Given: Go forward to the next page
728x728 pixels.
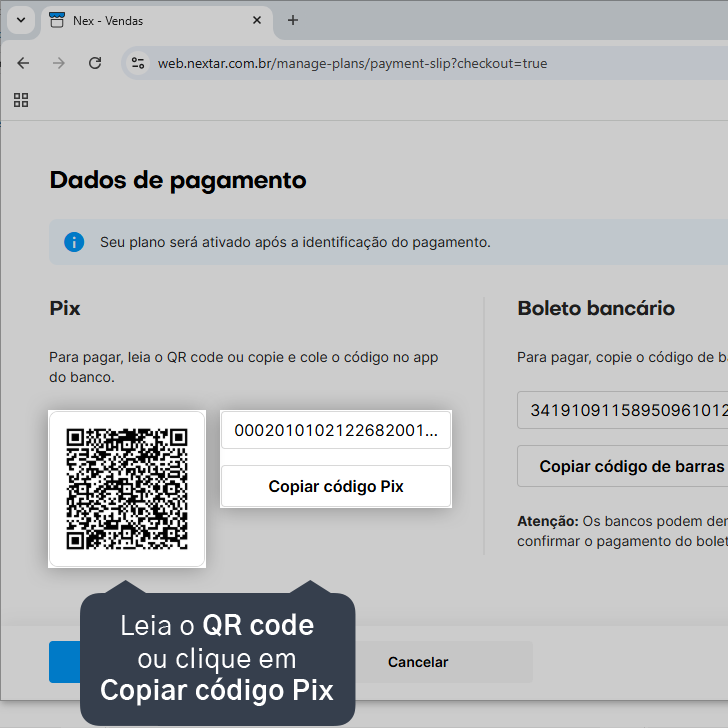Looking at the screenshot, I should pyautogui.click(x=59, y=63).
